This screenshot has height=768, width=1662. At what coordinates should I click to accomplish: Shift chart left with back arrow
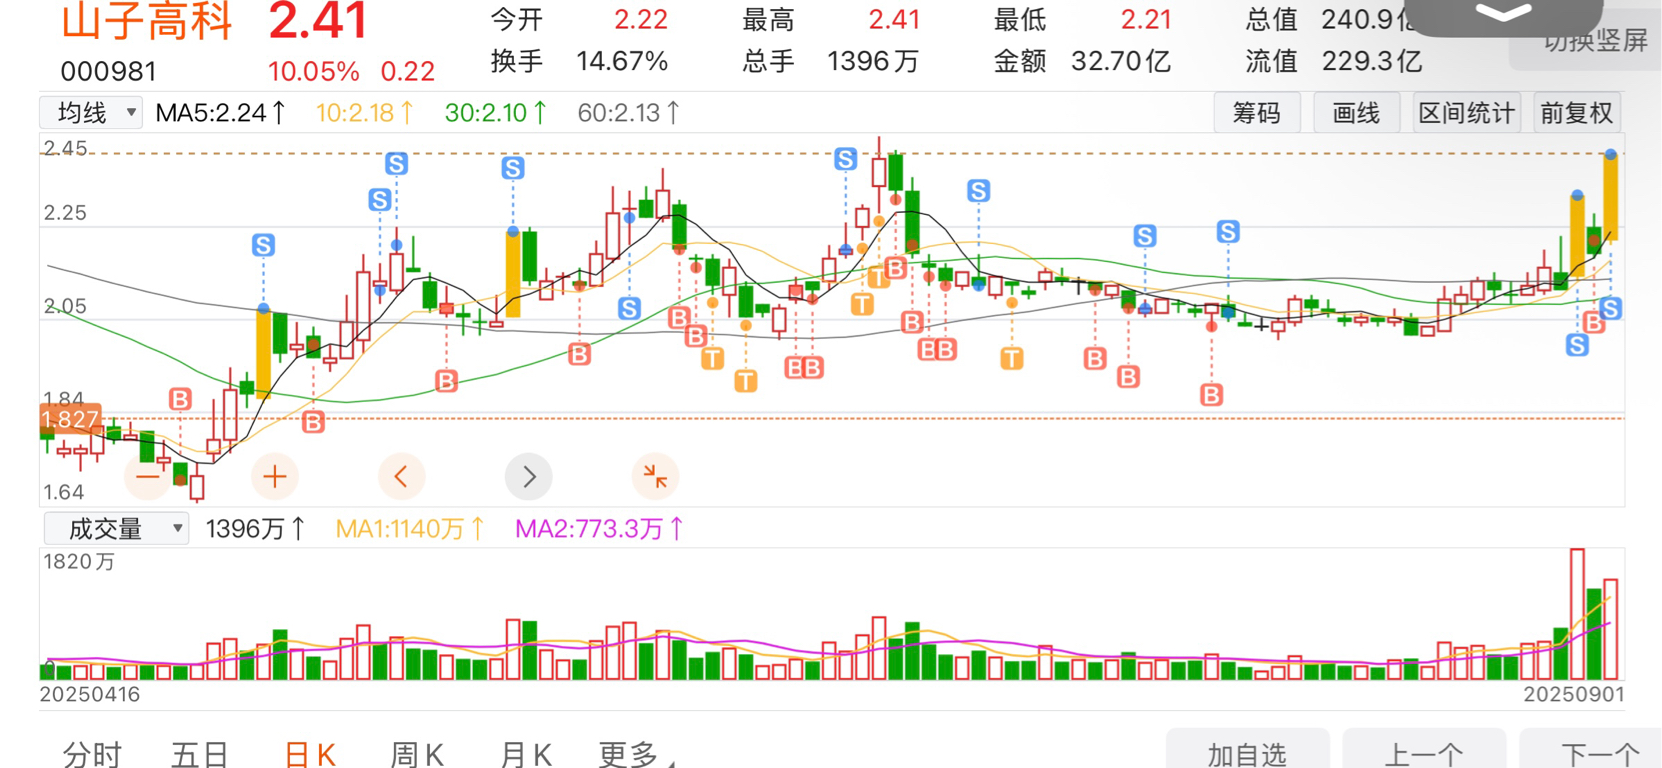tap(402, 477)
